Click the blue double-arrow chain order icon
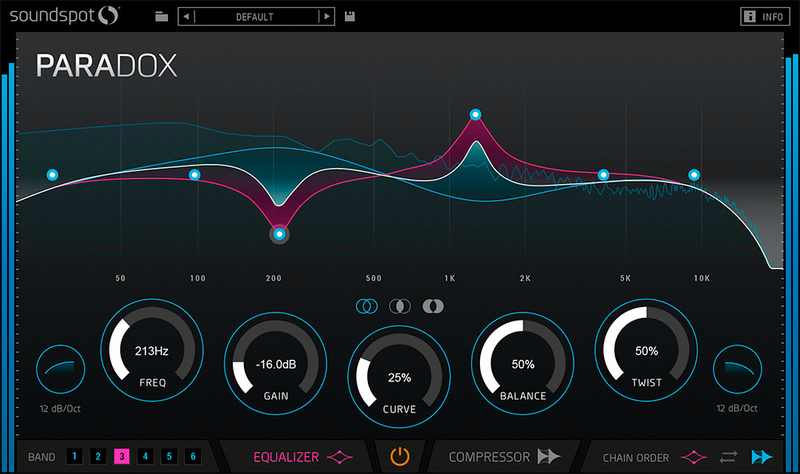This screenshot has height=474, width=800. 762,457
